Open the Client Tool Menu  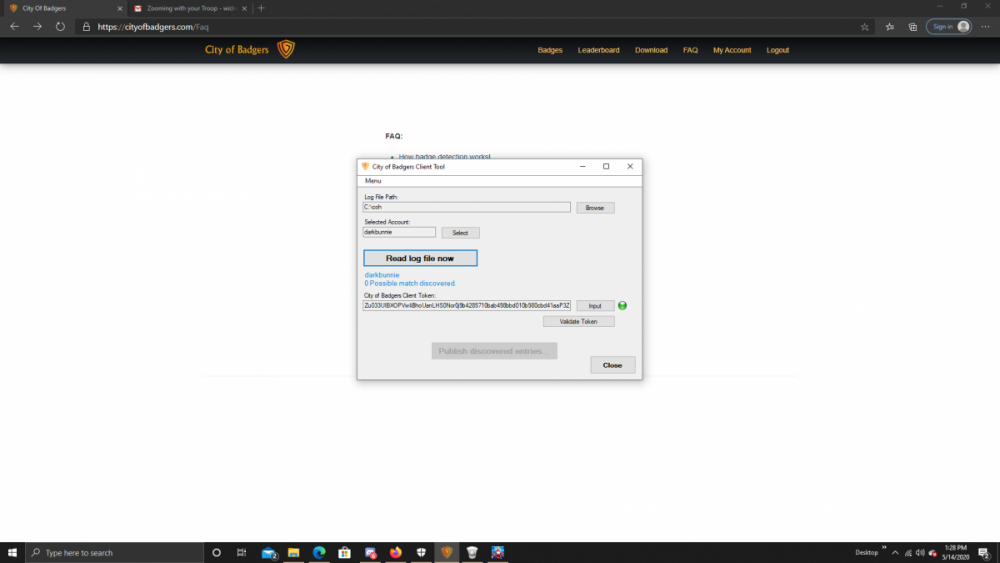coord(373,181)
